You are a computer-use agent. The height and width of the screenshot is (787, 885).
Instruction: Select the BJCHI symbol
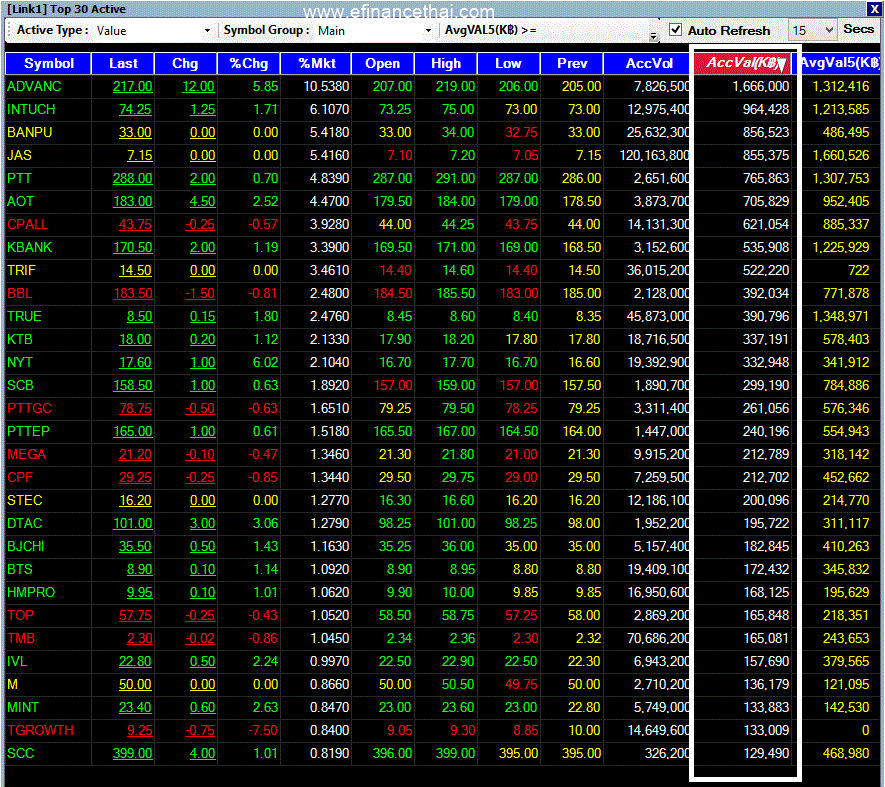pyautogui.click(x=26, y=546)
